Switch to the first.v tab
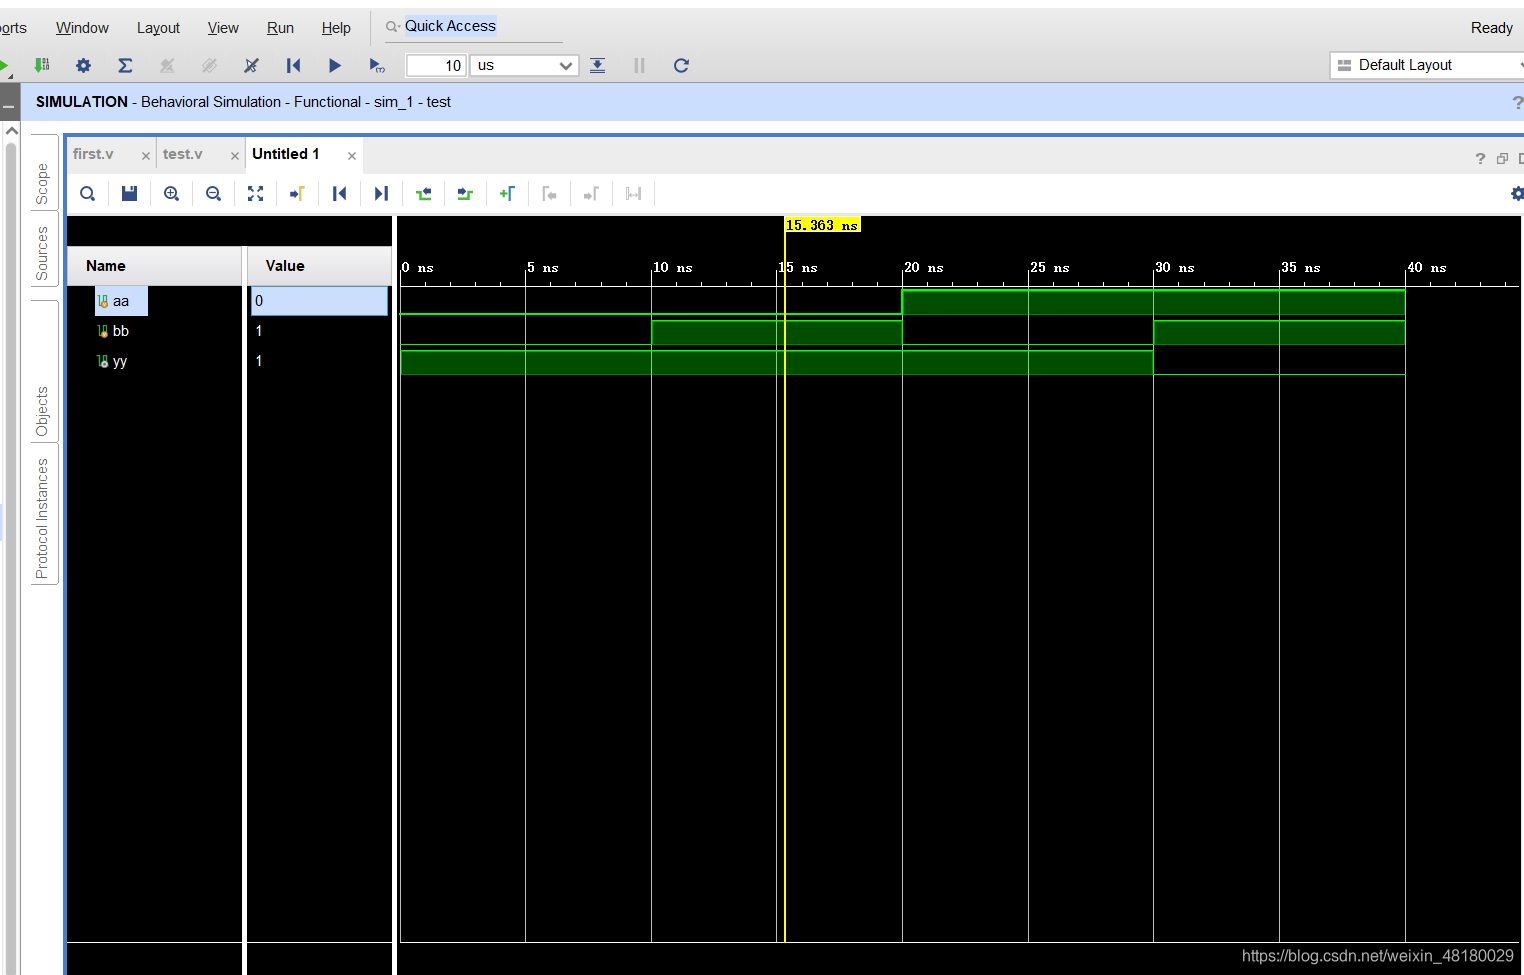The height and width of the screenshot is (975, 1524). (94, 154)
